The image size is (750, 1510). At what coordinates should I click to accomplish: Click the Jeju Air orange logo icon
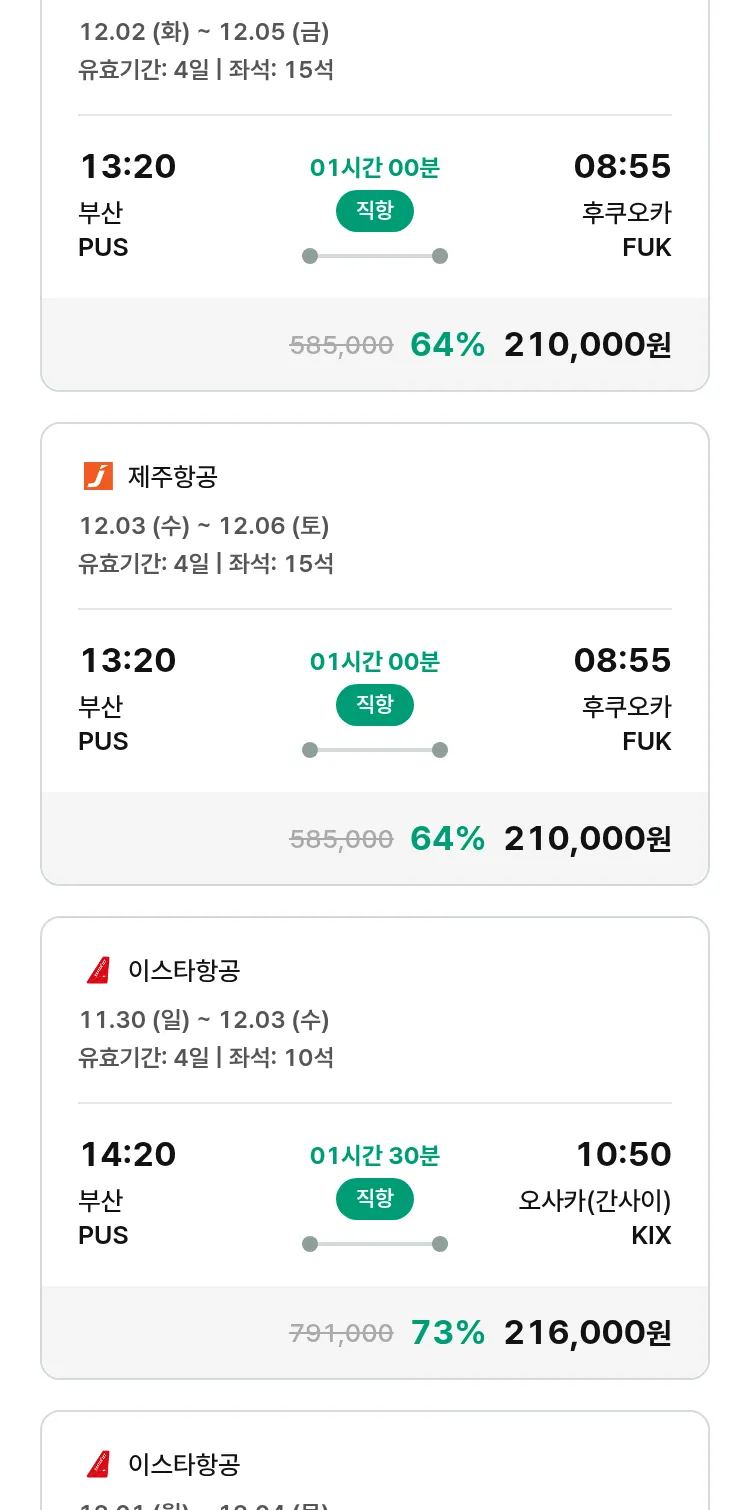click(x=98, y=476)
